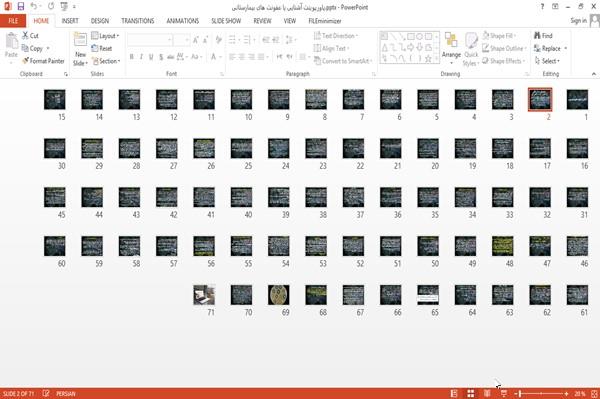
Task: Click zoom in plus button
Action: point(566,394)
